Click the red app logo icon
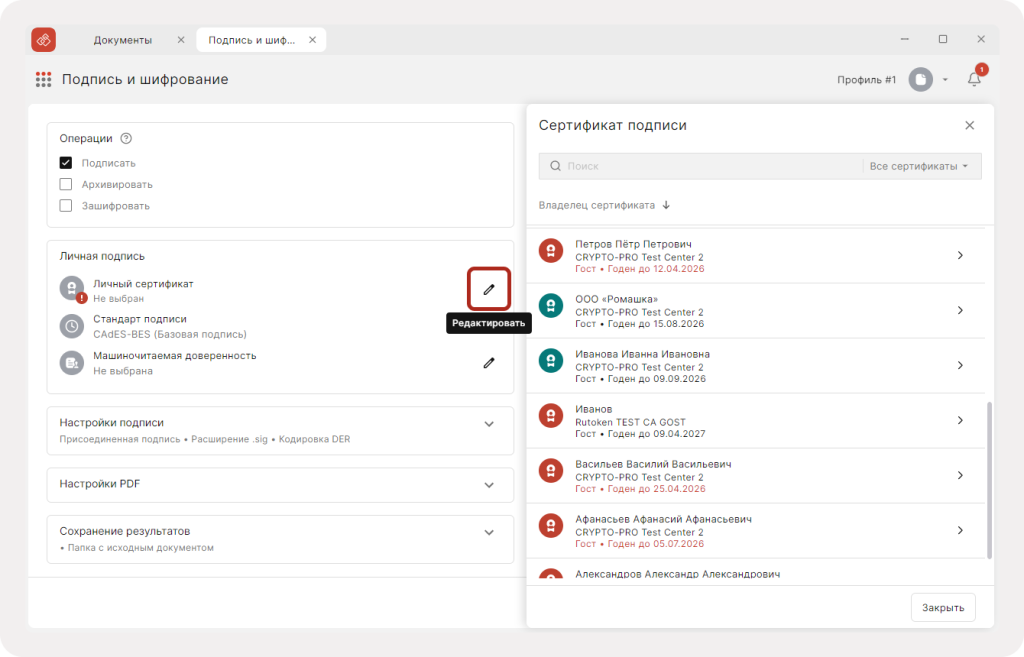The image size is (1024, 657). click(44, 40)
